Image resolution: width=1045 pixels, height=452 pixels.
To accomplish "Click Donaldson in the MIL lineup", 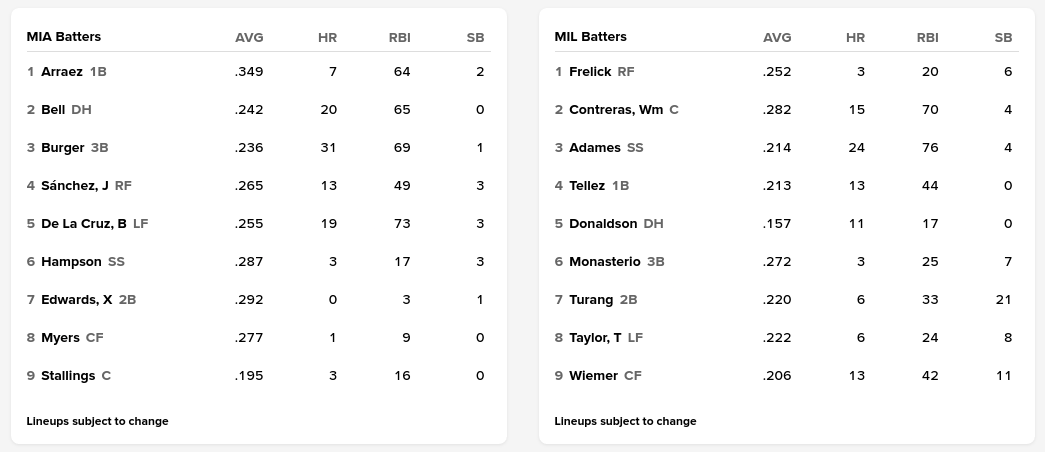I will click(x=603, y=224).
